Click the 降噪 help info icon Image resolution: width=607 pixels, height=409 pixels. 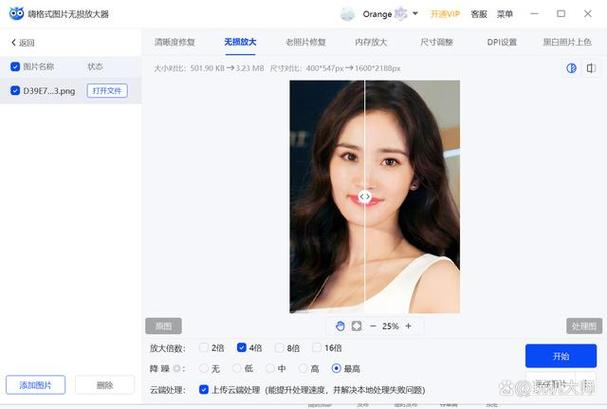(x=177, y=368)
